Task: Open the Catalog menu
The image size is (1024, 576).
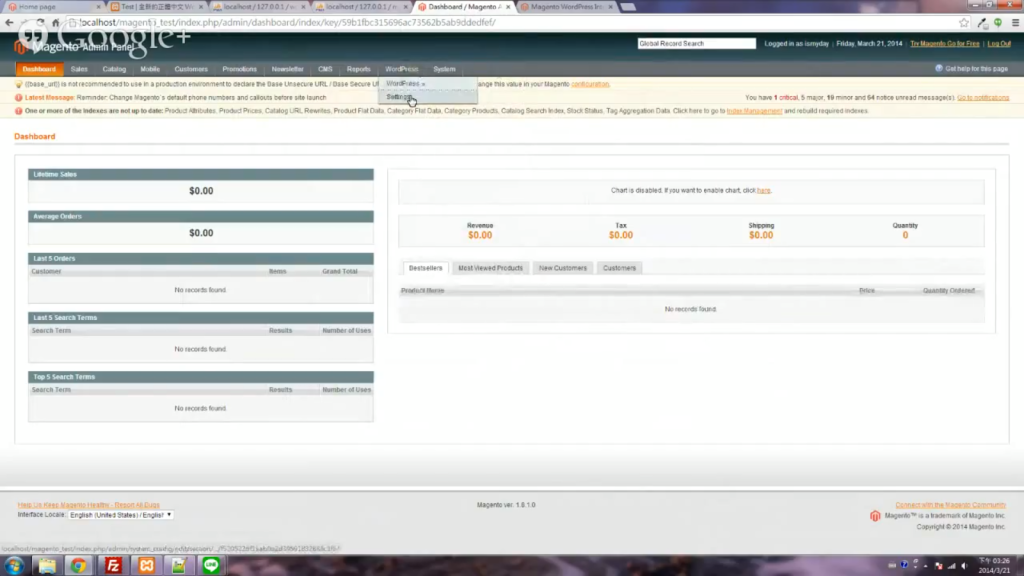Action: click(x=114, y=69)
